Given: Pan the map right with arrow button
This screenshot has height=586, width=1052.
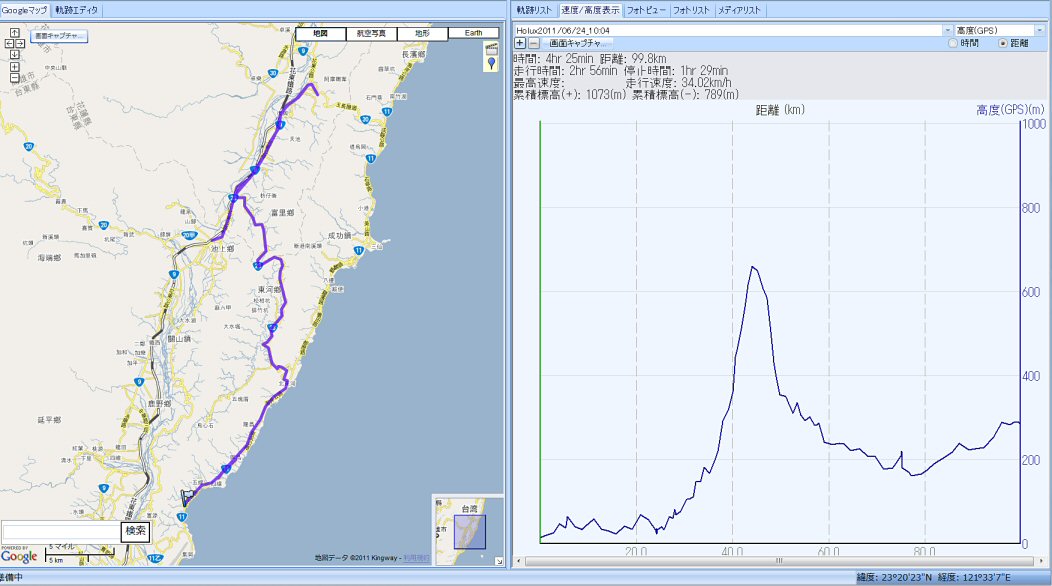Looking at the screenshot, I should (x=20, y=44).
